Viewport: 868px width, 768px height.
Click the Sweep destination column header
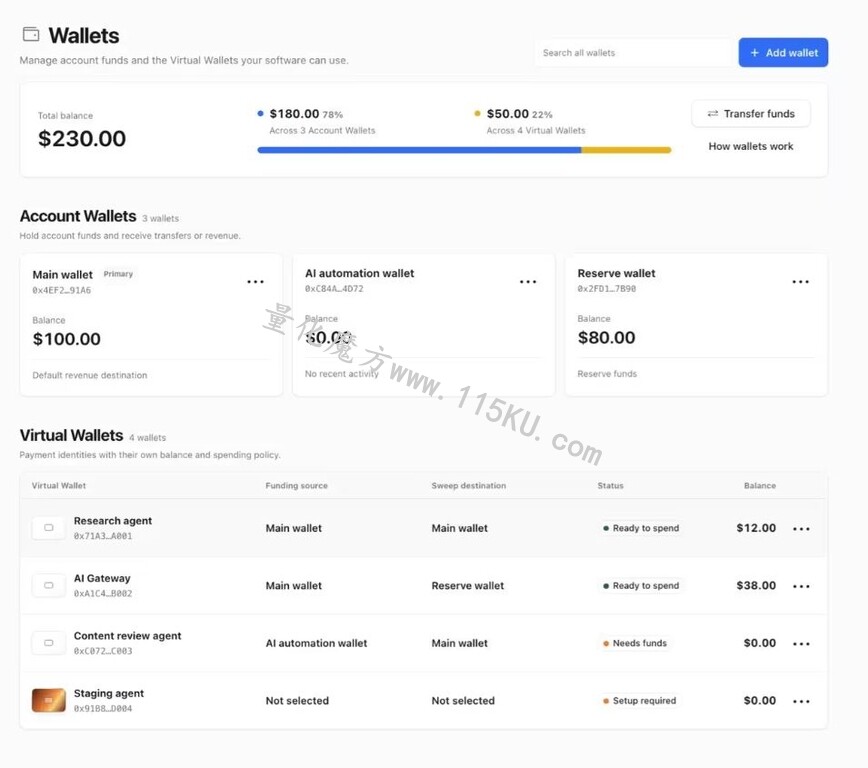pos(469,486)
